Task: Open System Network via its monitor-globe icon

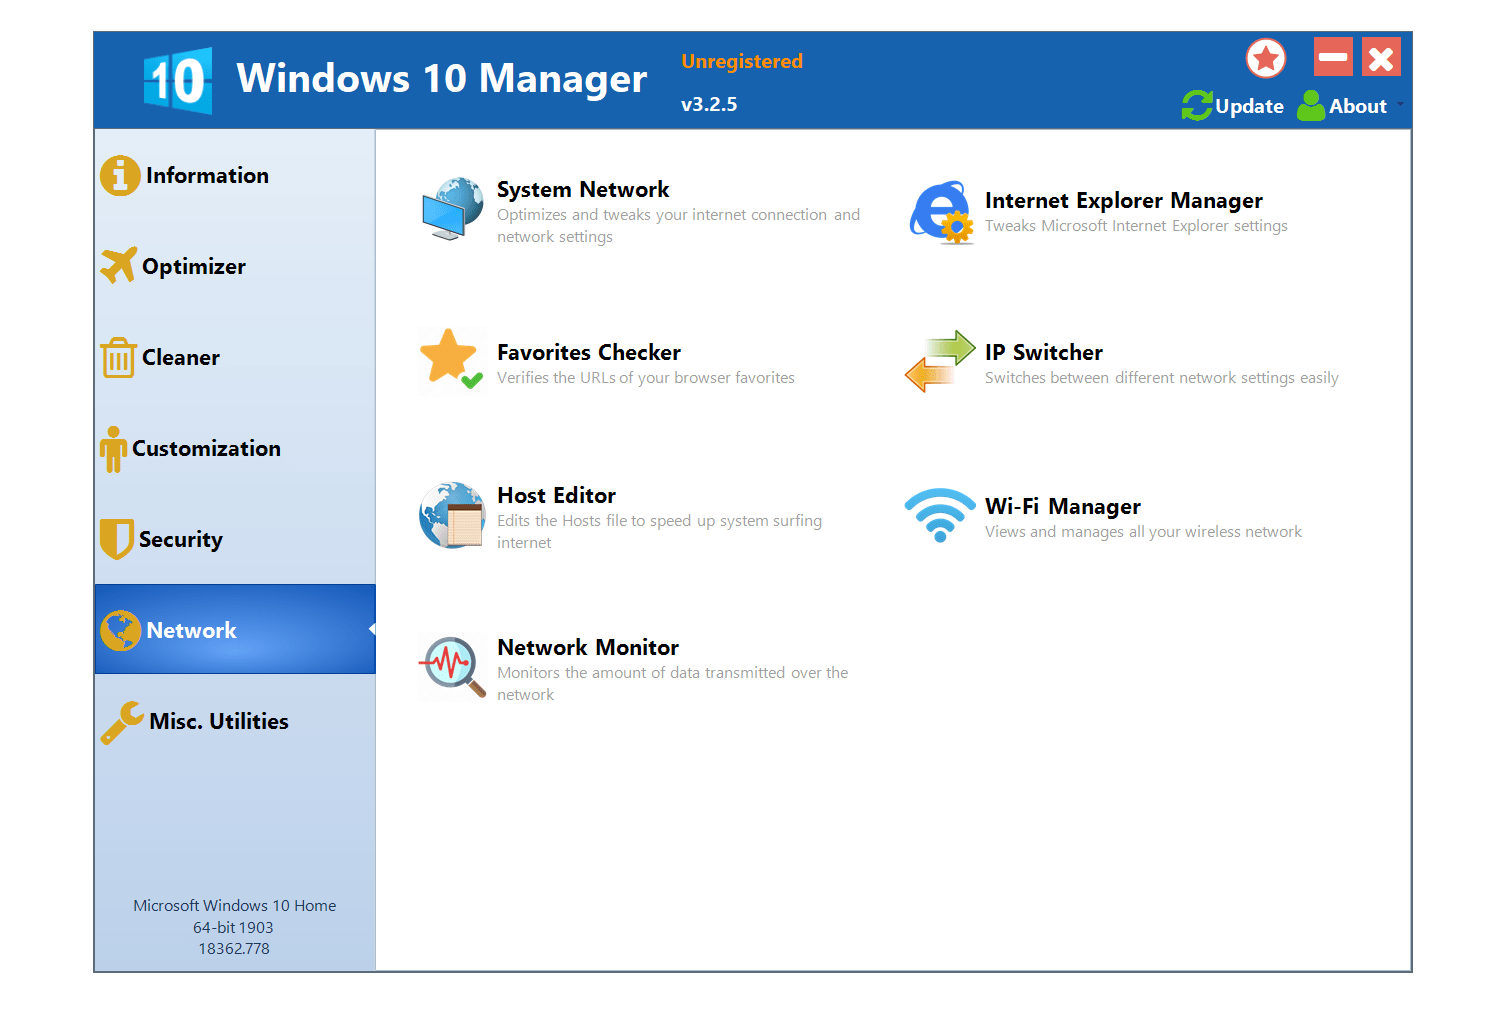Action: pyautogui.click(x=452, y=209)
